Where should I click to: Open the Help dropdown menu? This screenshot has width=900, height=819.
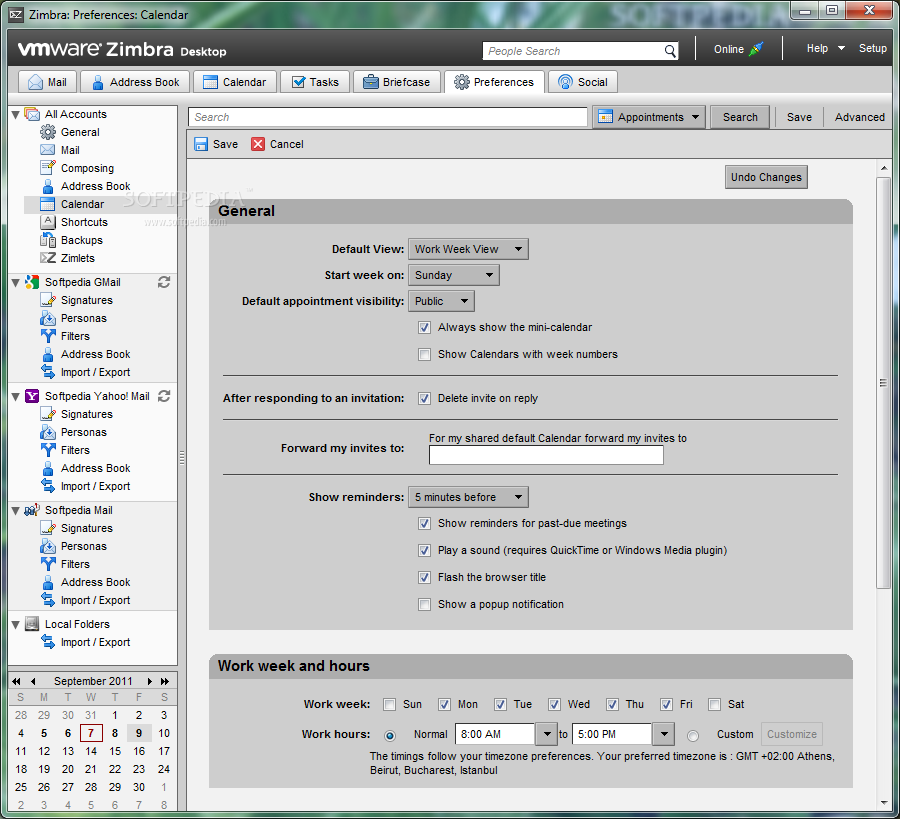(x=825, y=48)
